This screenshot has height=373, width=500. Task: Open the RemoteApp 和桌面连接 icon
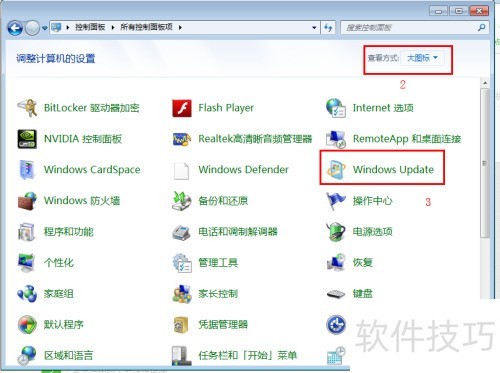click(x=336, y=139)
